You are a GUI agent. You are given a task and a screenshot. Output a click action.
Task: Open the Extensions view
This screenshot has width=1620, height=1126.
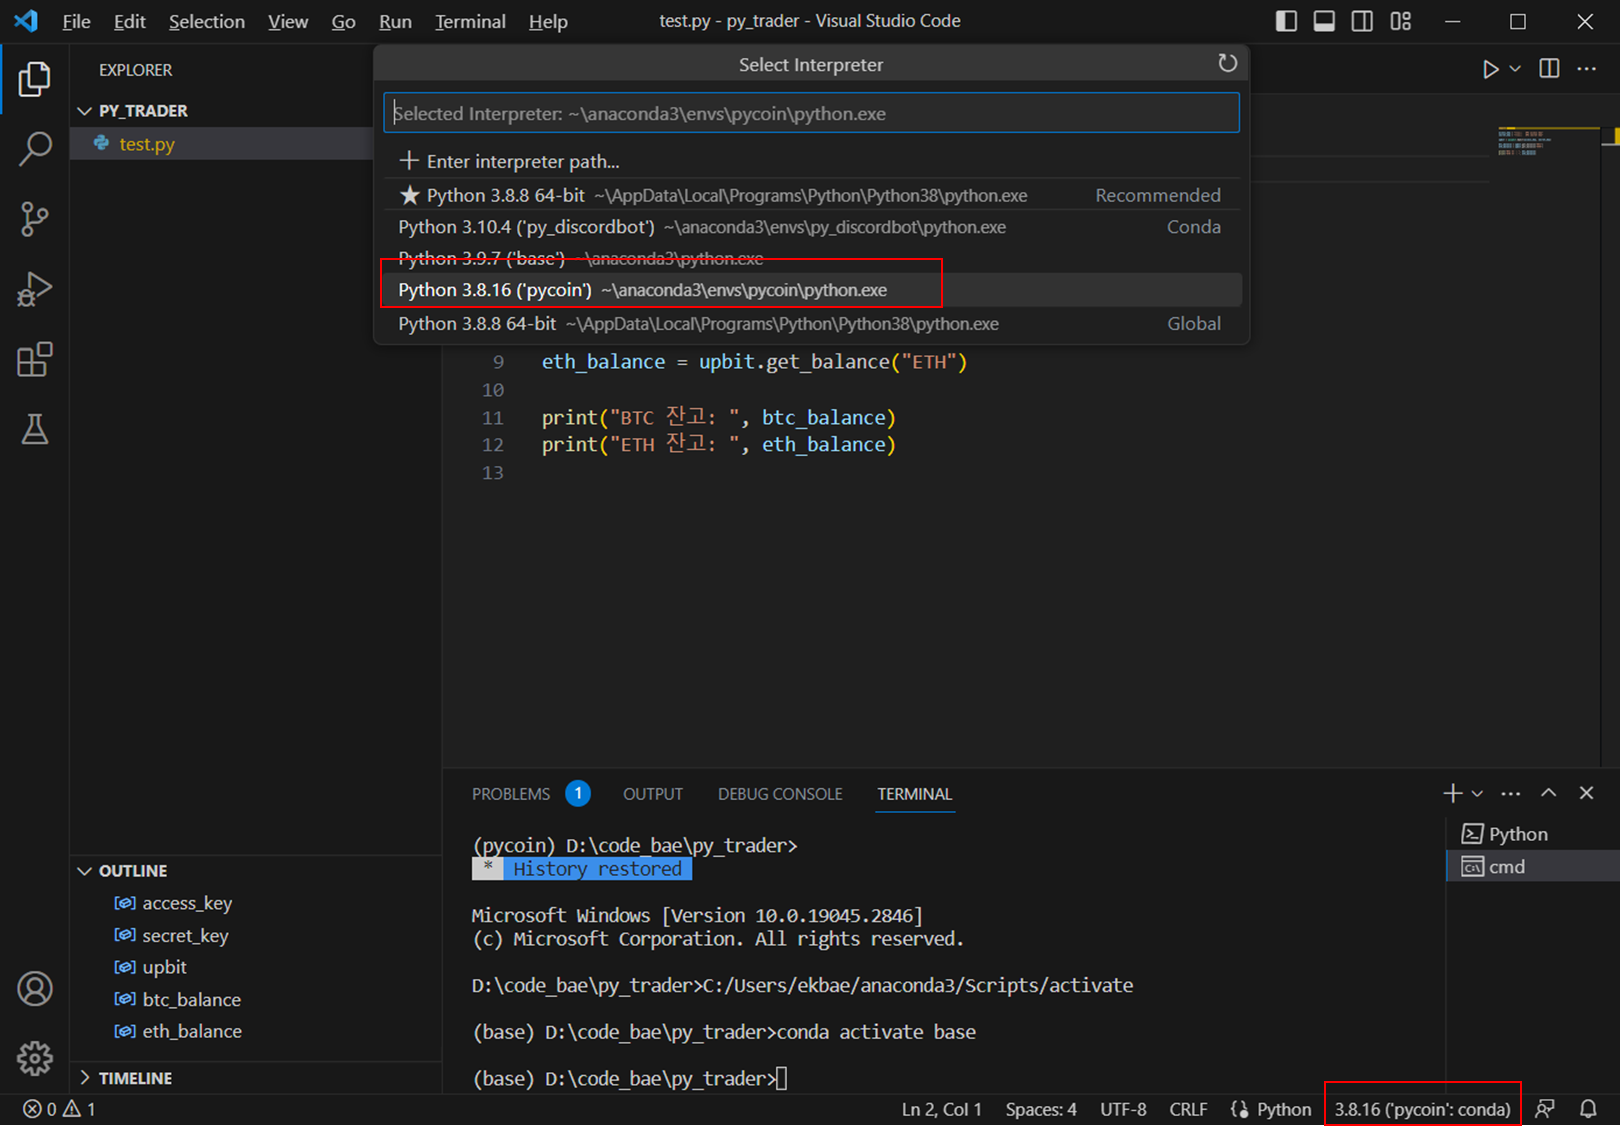34,359
